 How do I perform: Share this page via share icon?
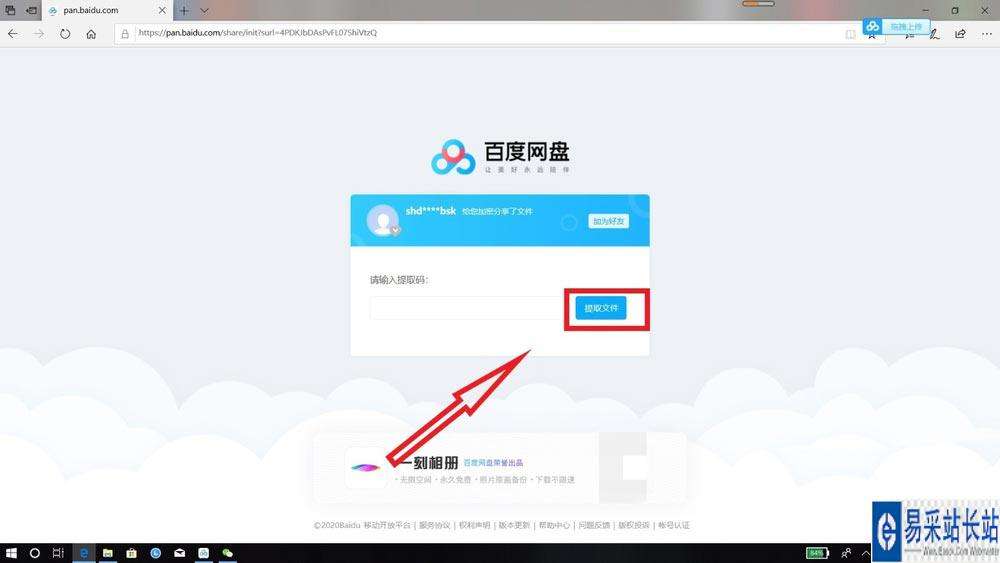960,34
